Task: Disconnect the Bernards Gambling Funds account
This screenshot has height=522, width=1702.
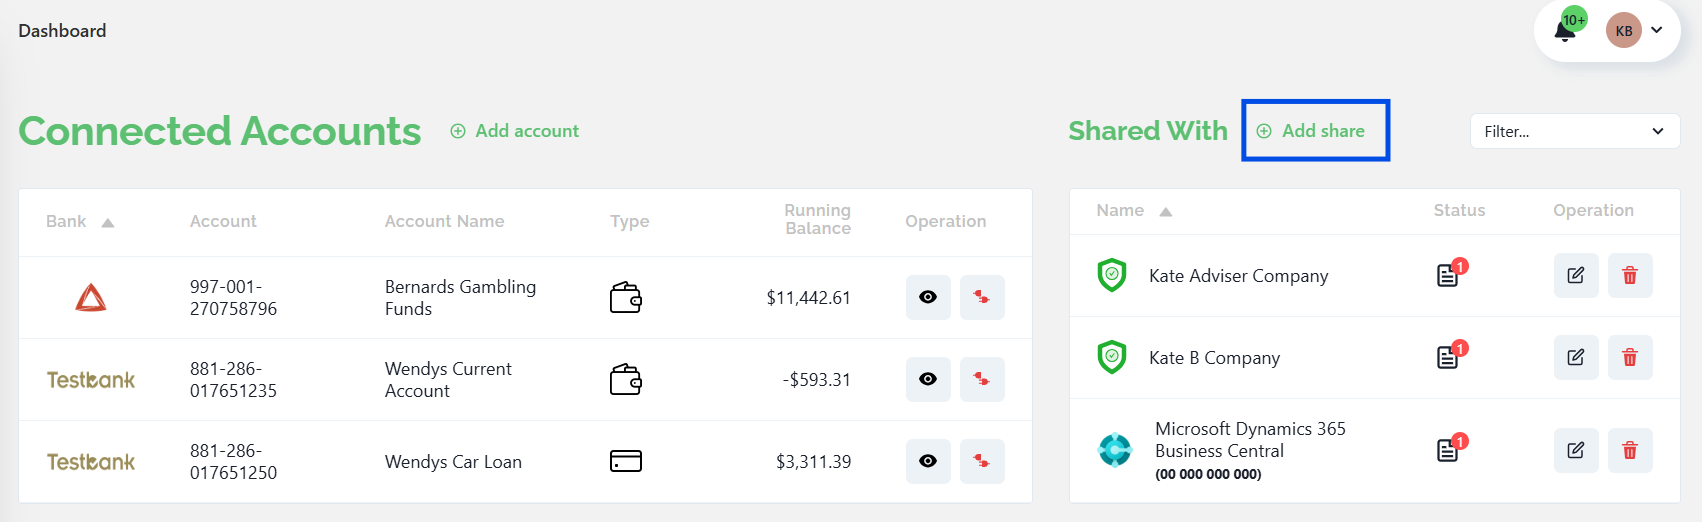Action: pos(982,298)
